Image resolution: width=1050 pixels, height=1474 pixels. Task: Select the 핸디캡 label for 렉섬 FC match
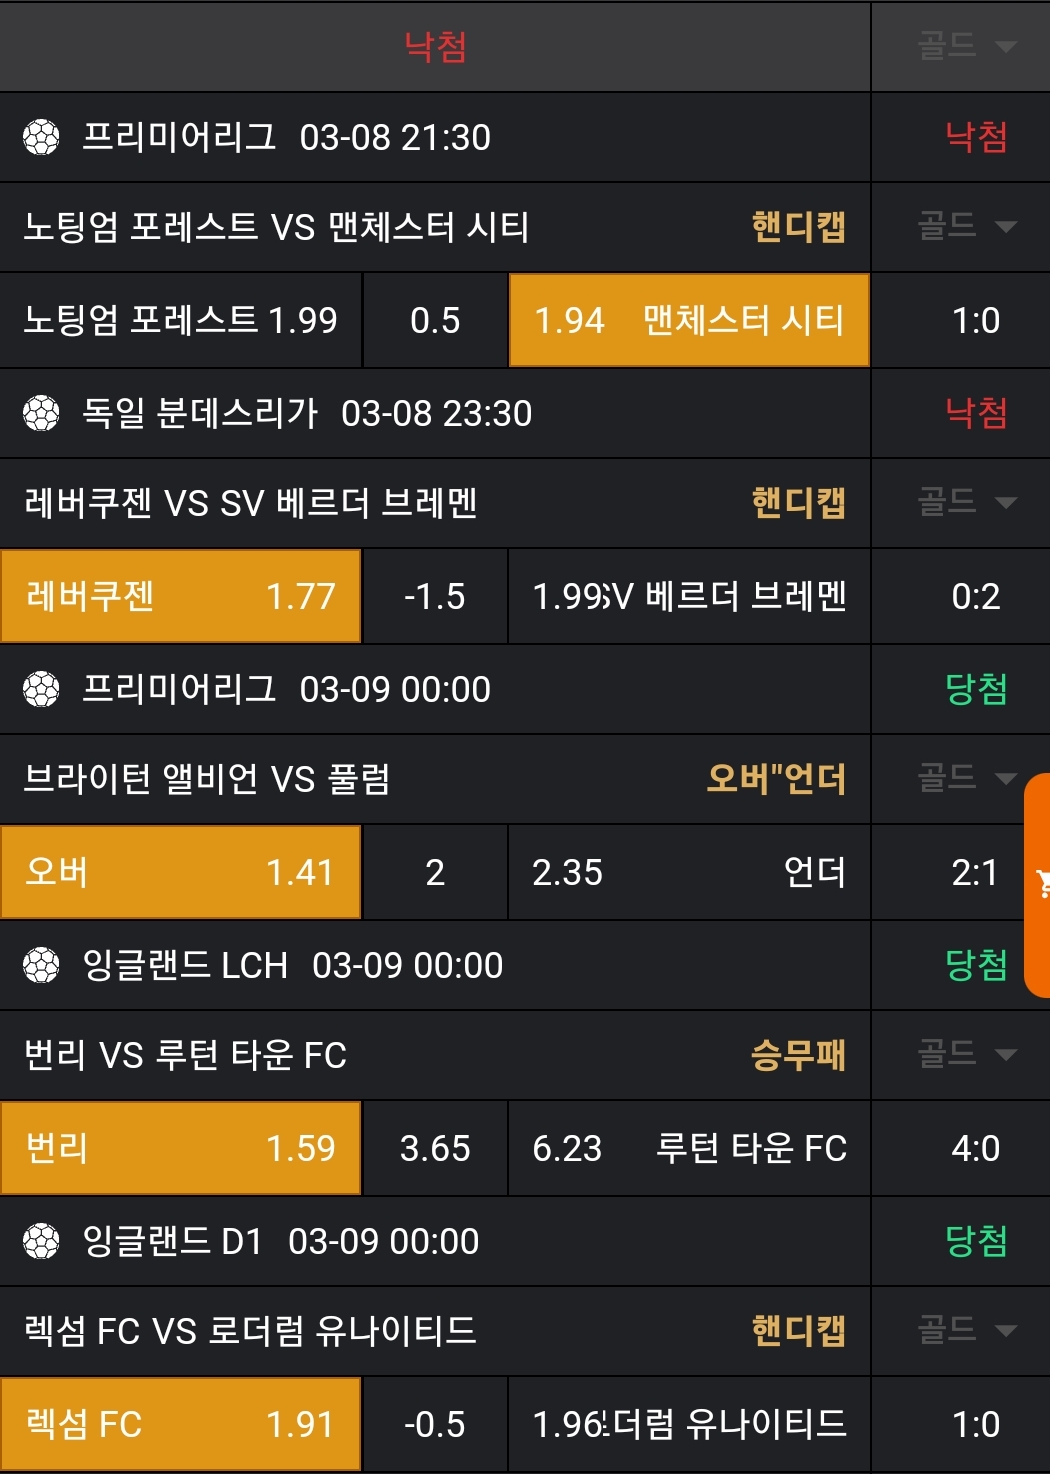(x=798, y=1330)
